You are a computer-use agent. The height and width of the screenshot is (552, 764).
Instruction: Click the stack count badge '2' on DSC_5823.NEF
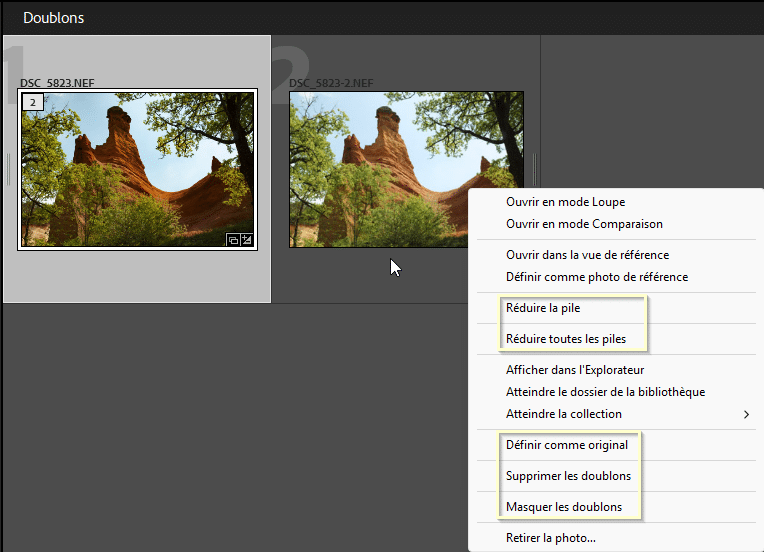pyautogui.click(x=33, y=102)
